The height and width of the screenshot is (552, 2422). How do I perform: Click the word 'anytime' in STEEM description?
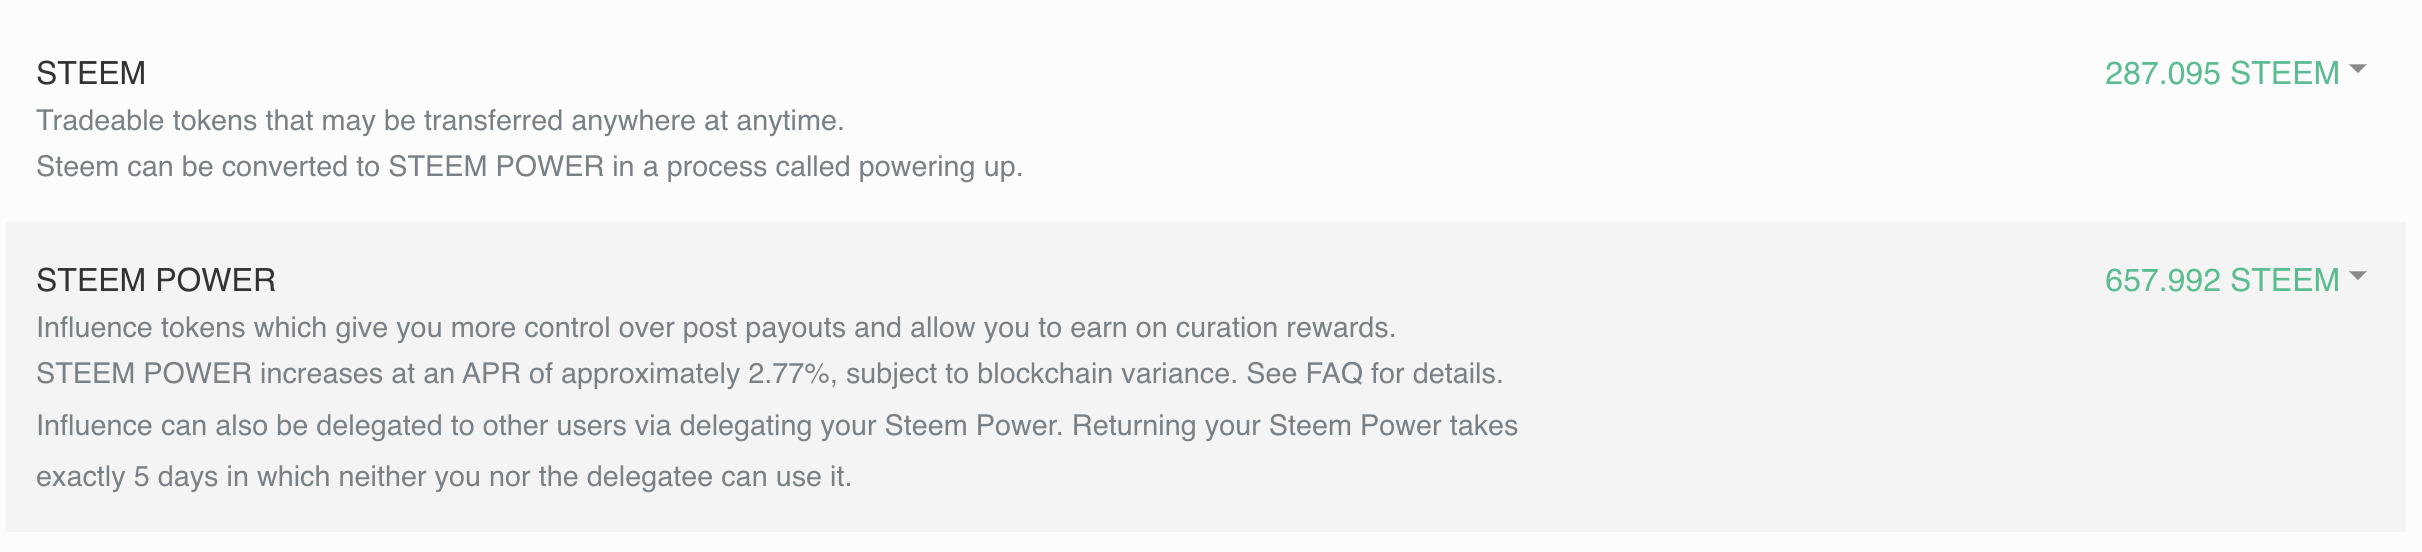(789, 121)
